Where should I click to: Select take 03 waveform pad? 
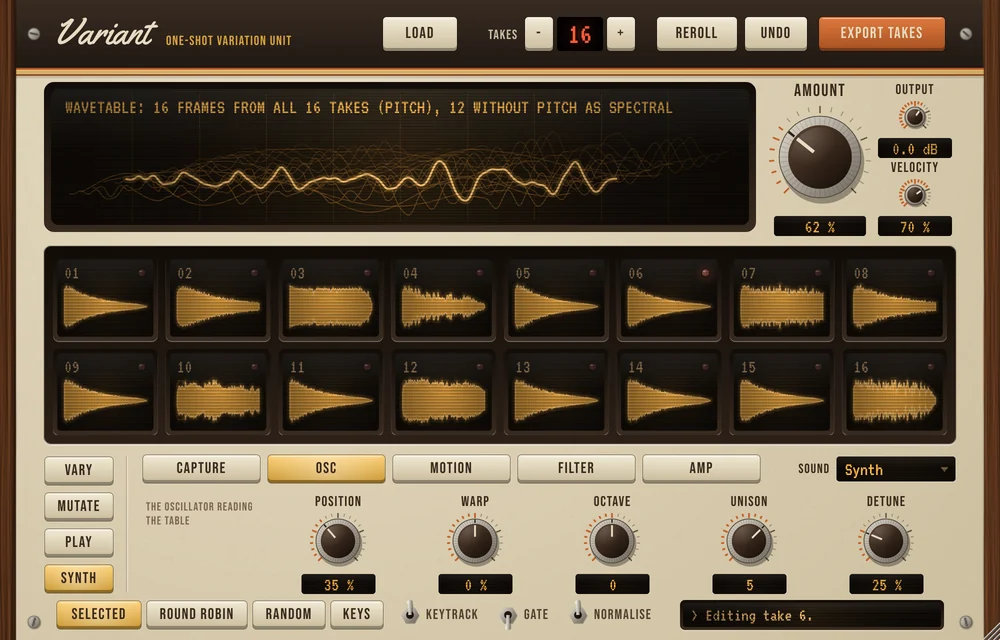tap(331, 298)
